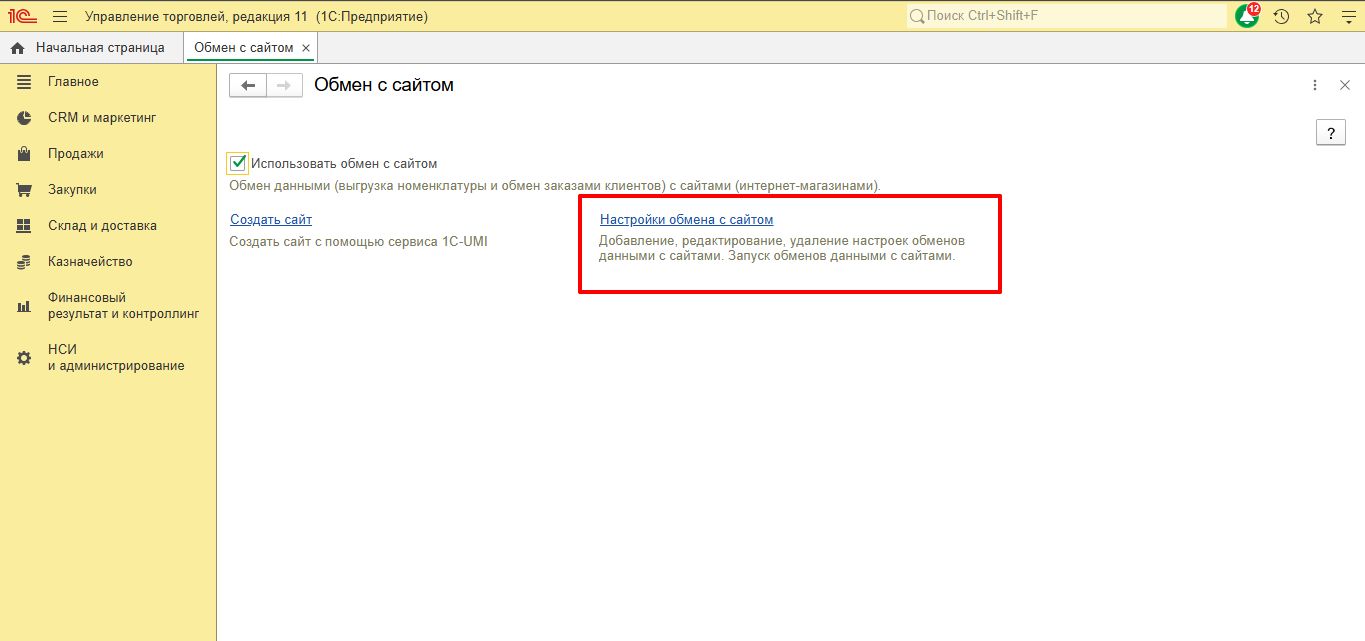Open the Казначейство section
Screen dimensions: 1365x641
click(x=90, y=262)
